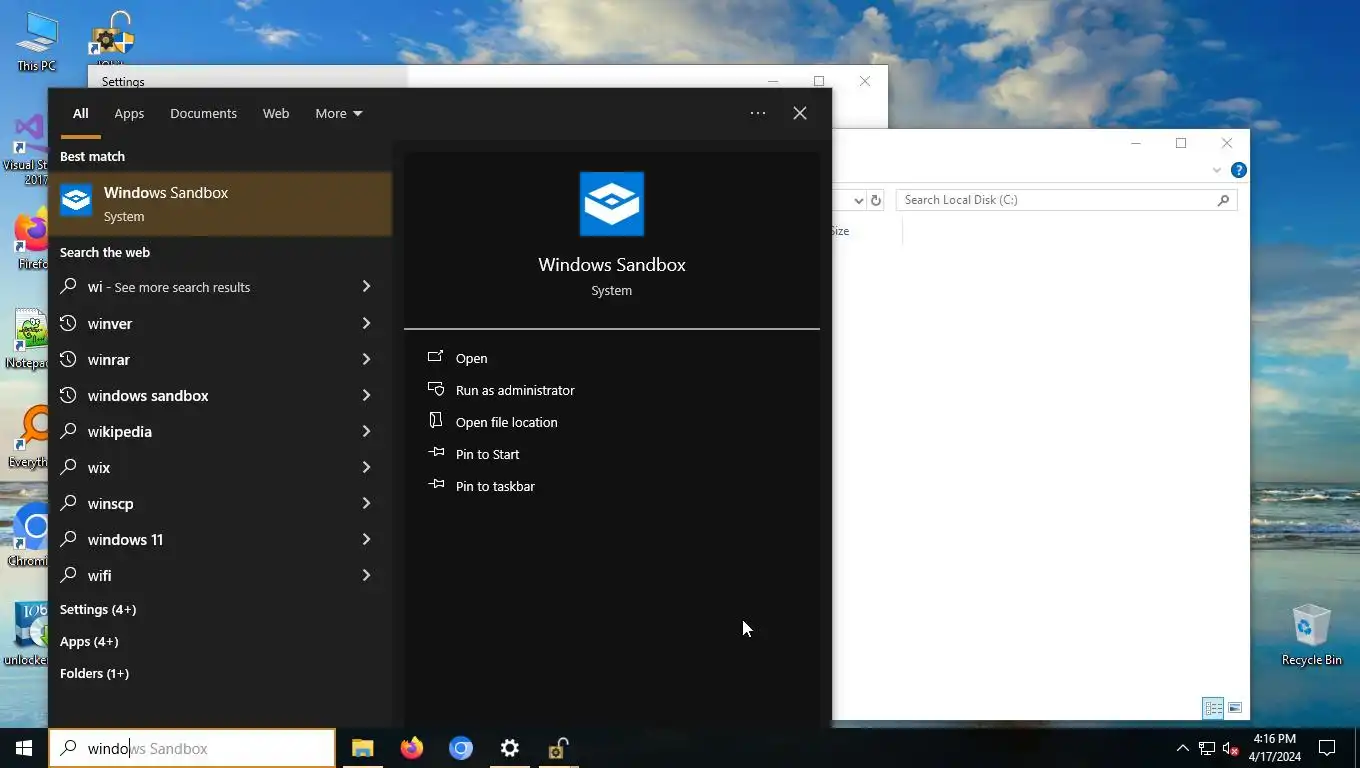The height and width of the screenshot is (768, 1360).
Task: Open the search panel options ellipsis
Action: coord(758,113)
